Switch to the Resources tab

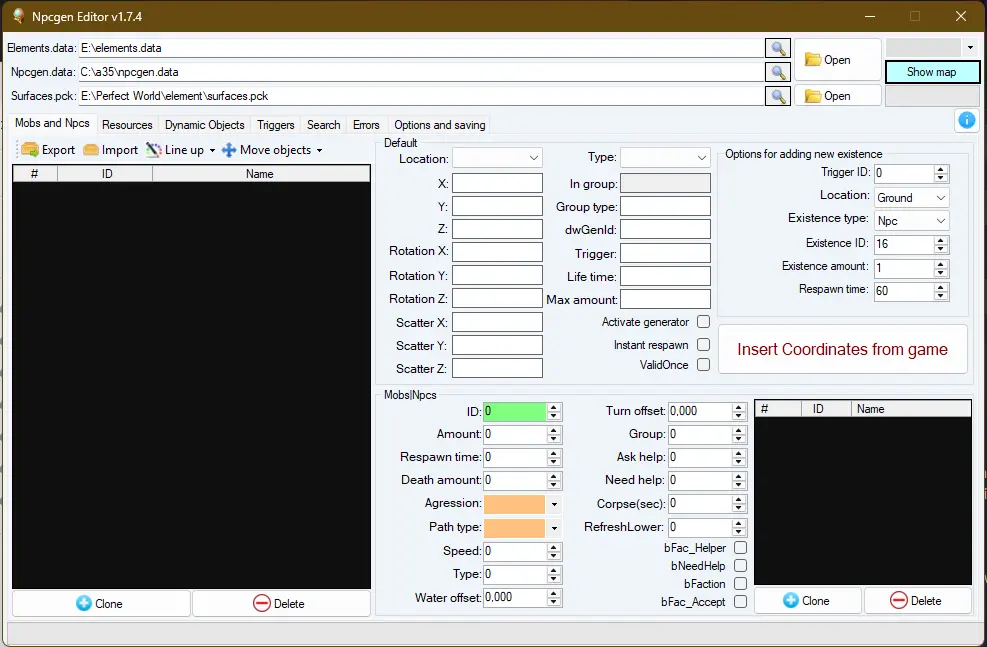(x=127, y=125)
